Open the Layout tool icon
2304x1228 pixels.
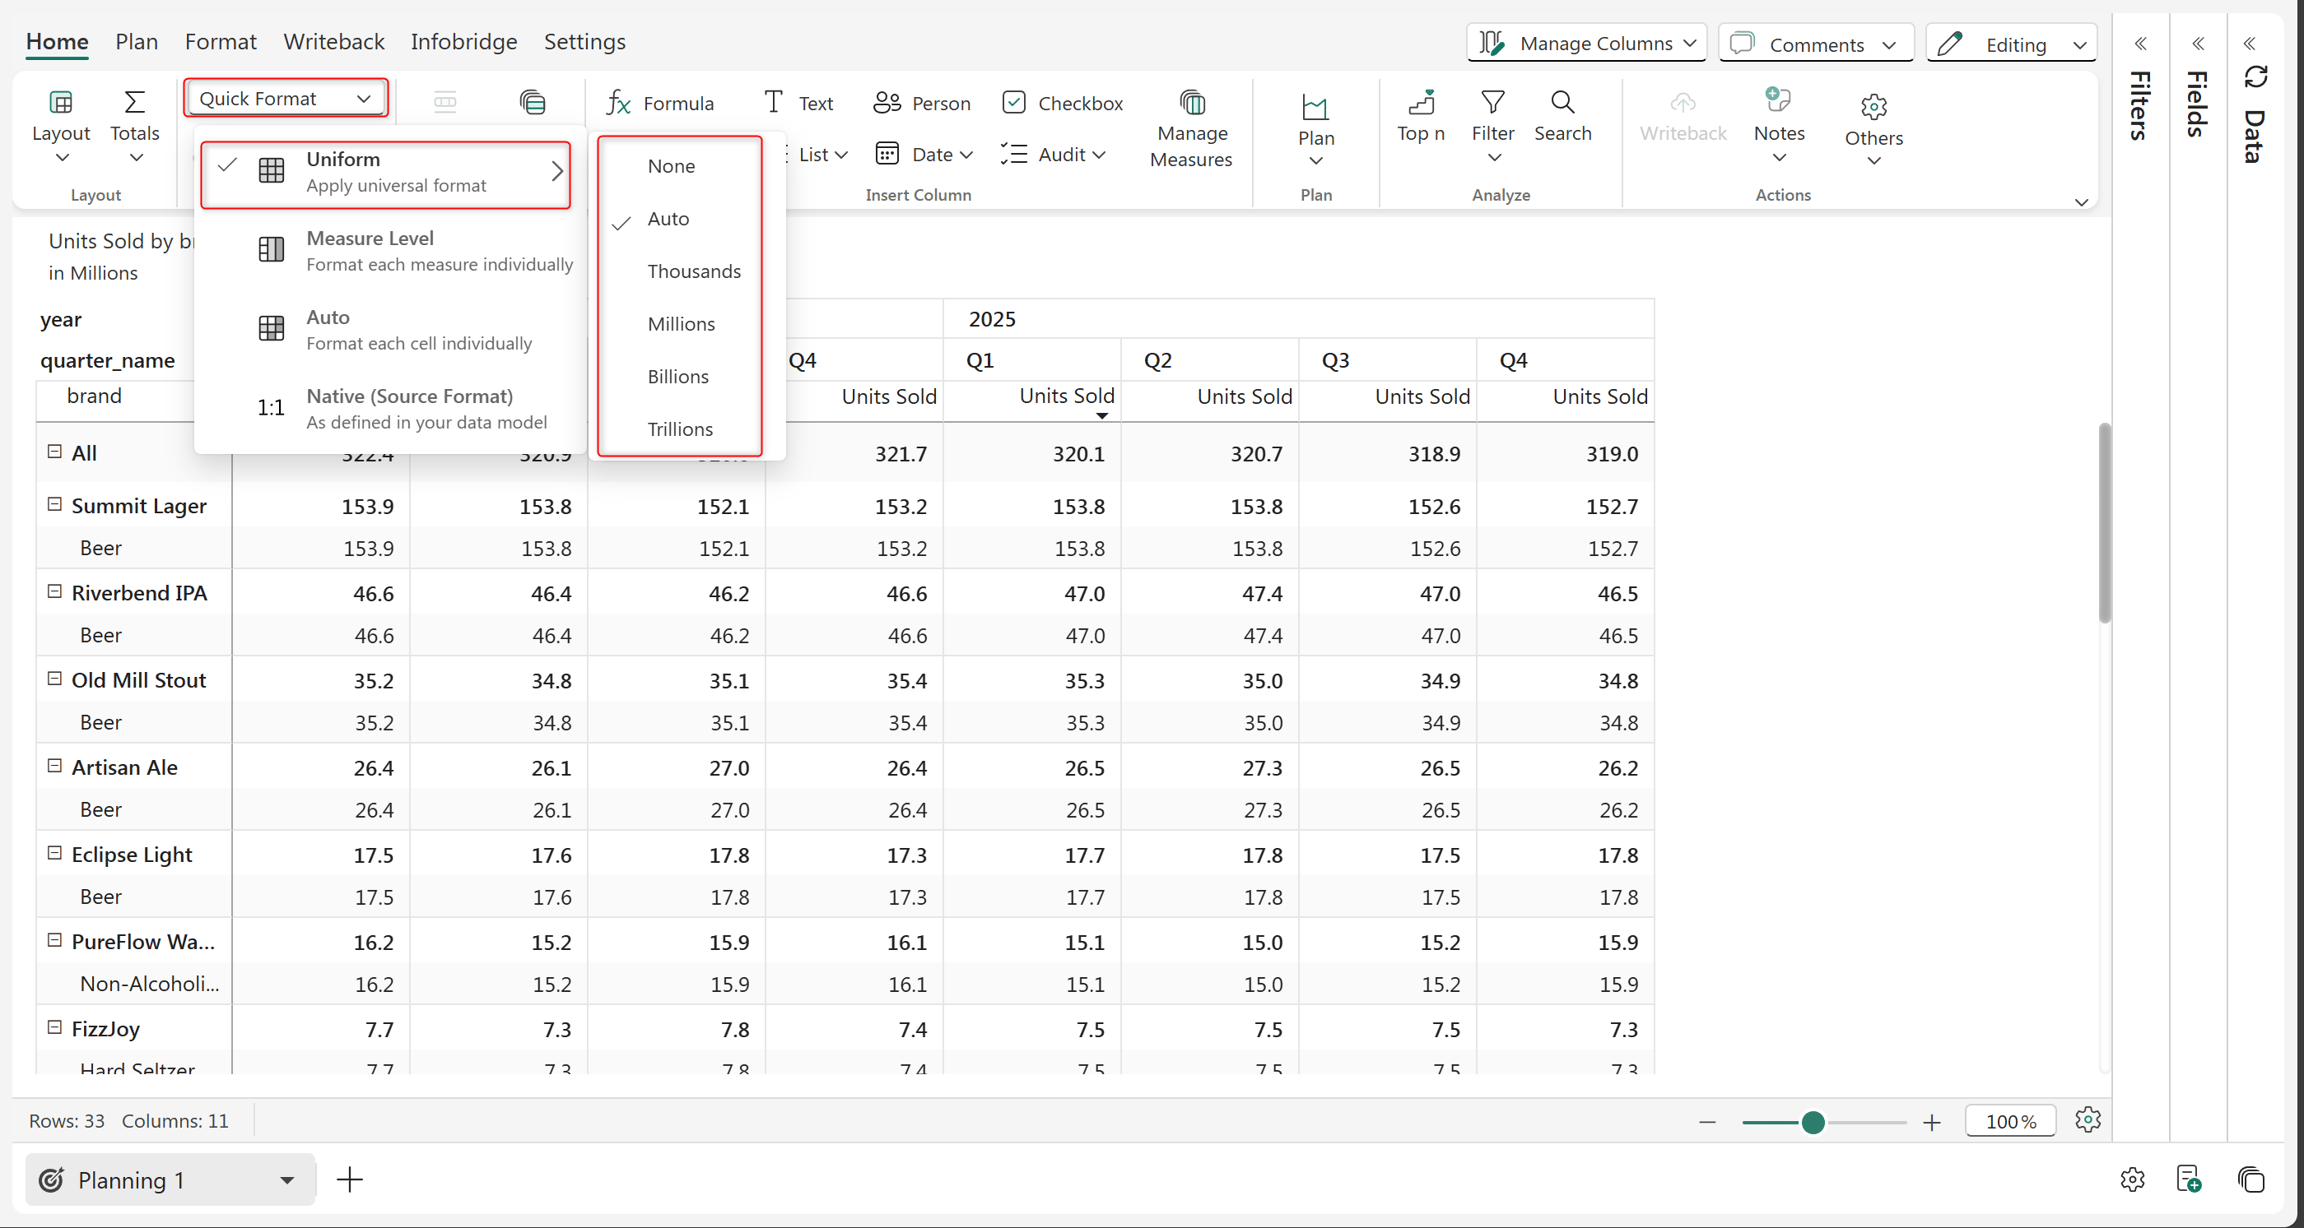tap(61, 102)
